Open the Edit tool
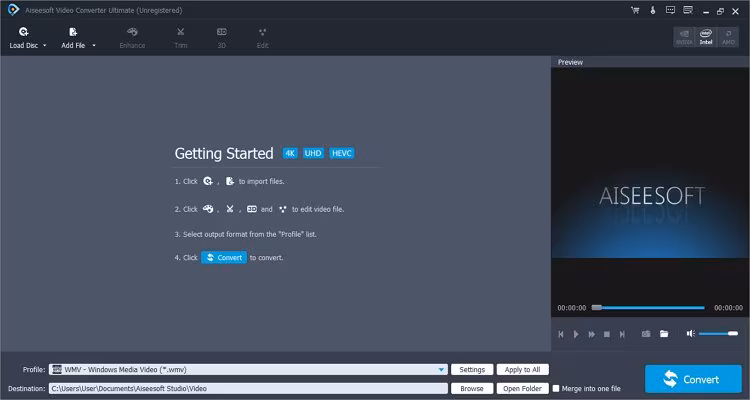 pyautogui.click(x=262, y=38)
